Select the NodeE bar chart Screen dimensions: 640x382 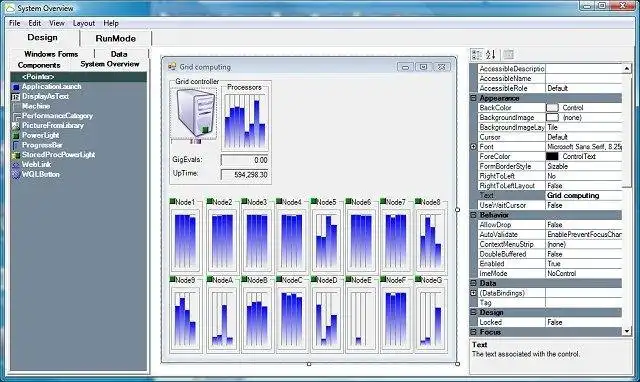tap(361, 320)
